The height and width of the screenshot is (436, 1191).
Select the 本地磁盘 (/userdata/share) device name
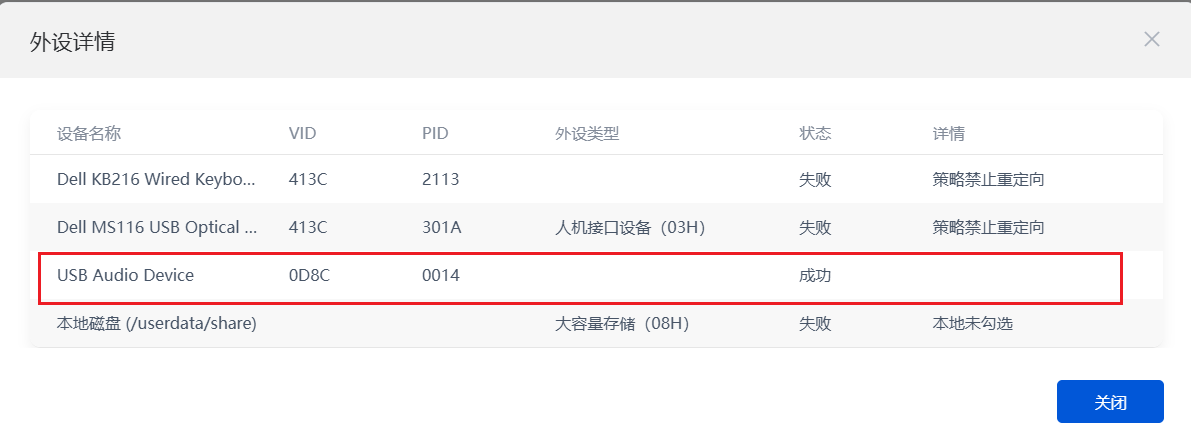[x=157, y=323]
